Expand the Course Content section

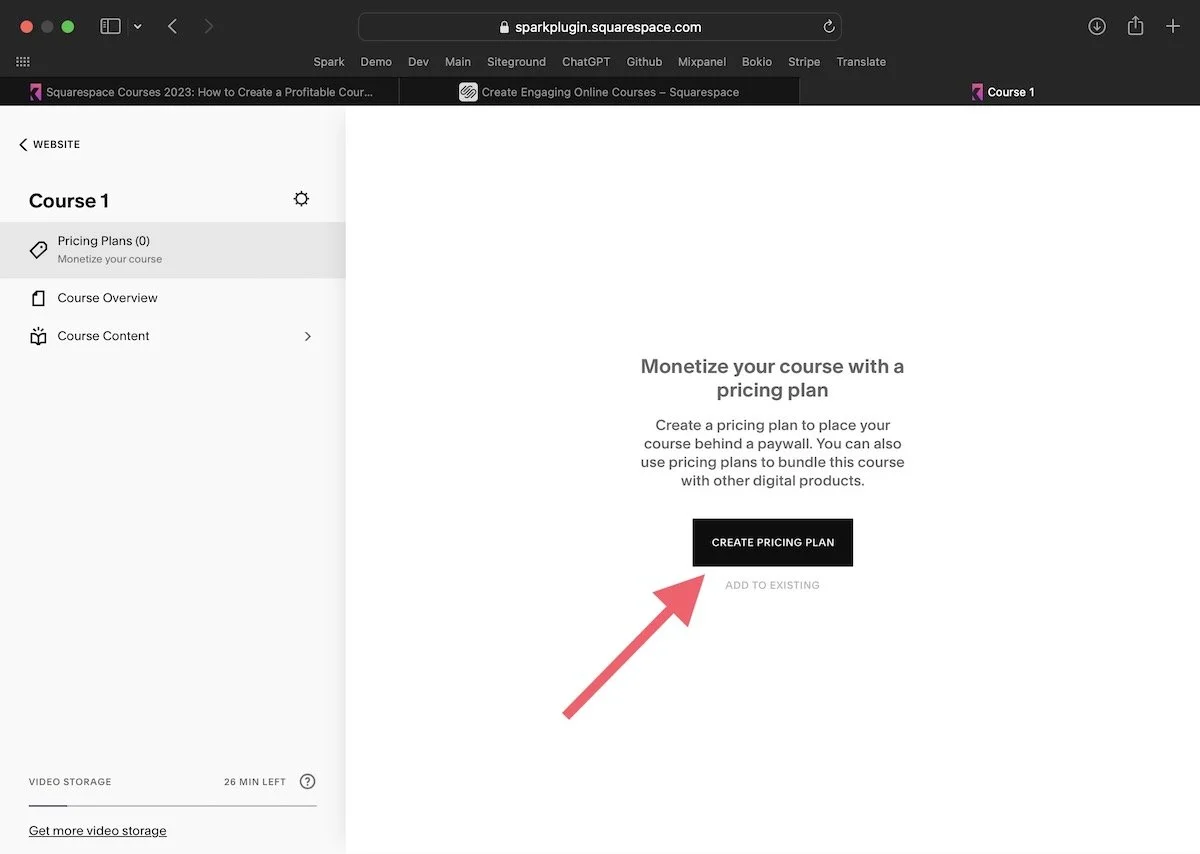(x=307, y=336)
